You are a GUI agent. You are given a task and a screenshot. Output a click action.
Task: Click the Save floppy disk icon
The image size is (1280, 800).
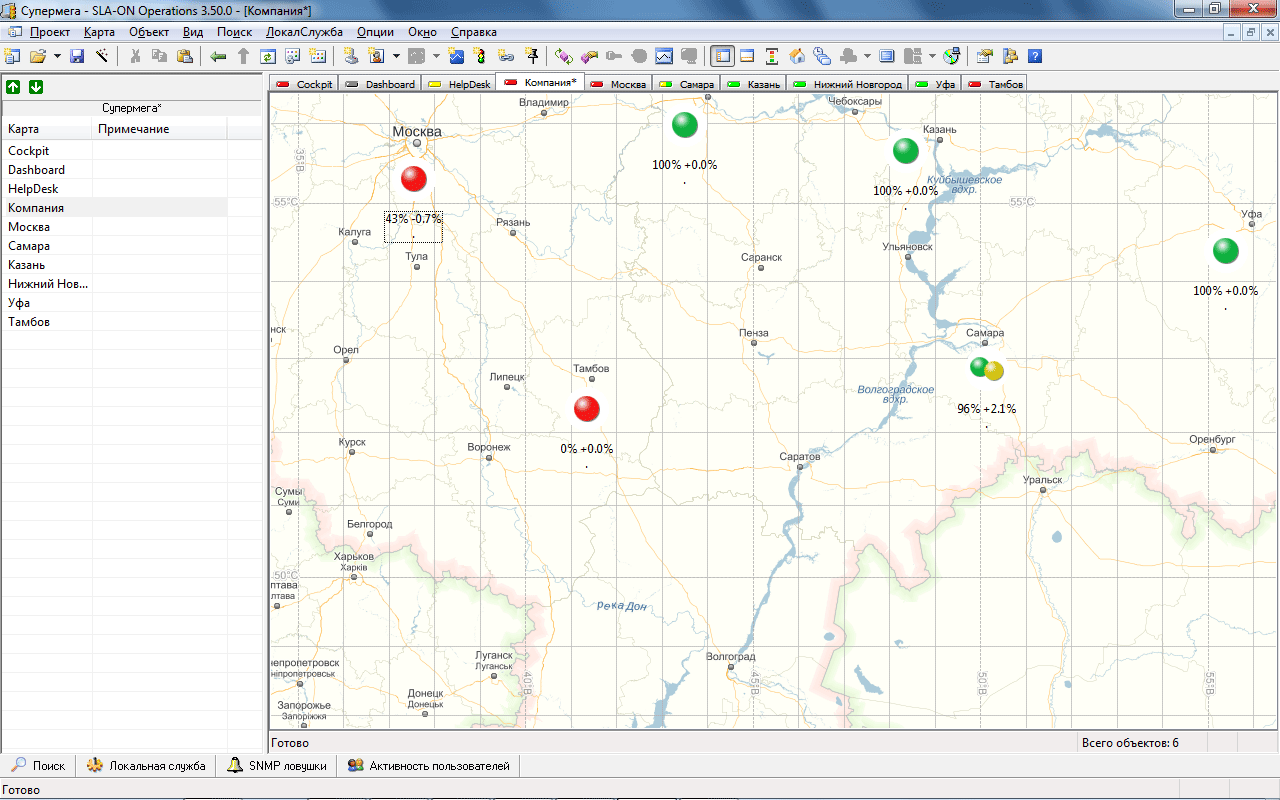coord(77,56)
